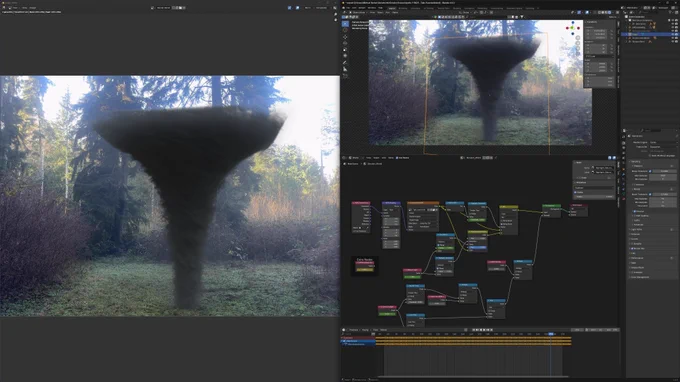This screenshot has height=382, width=680.
Task: Toggle the Use Nodes checkbox
Action: tap(397, 158)
